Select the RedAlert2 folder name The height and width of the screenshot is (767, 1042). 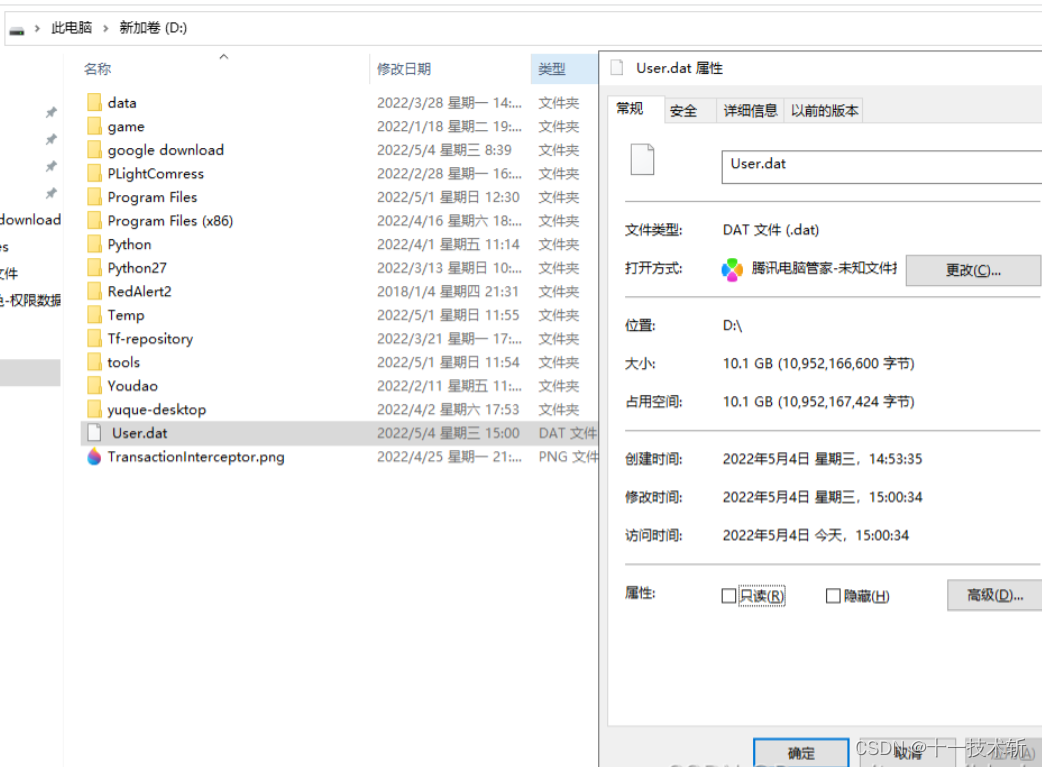[x=140, y=291]
